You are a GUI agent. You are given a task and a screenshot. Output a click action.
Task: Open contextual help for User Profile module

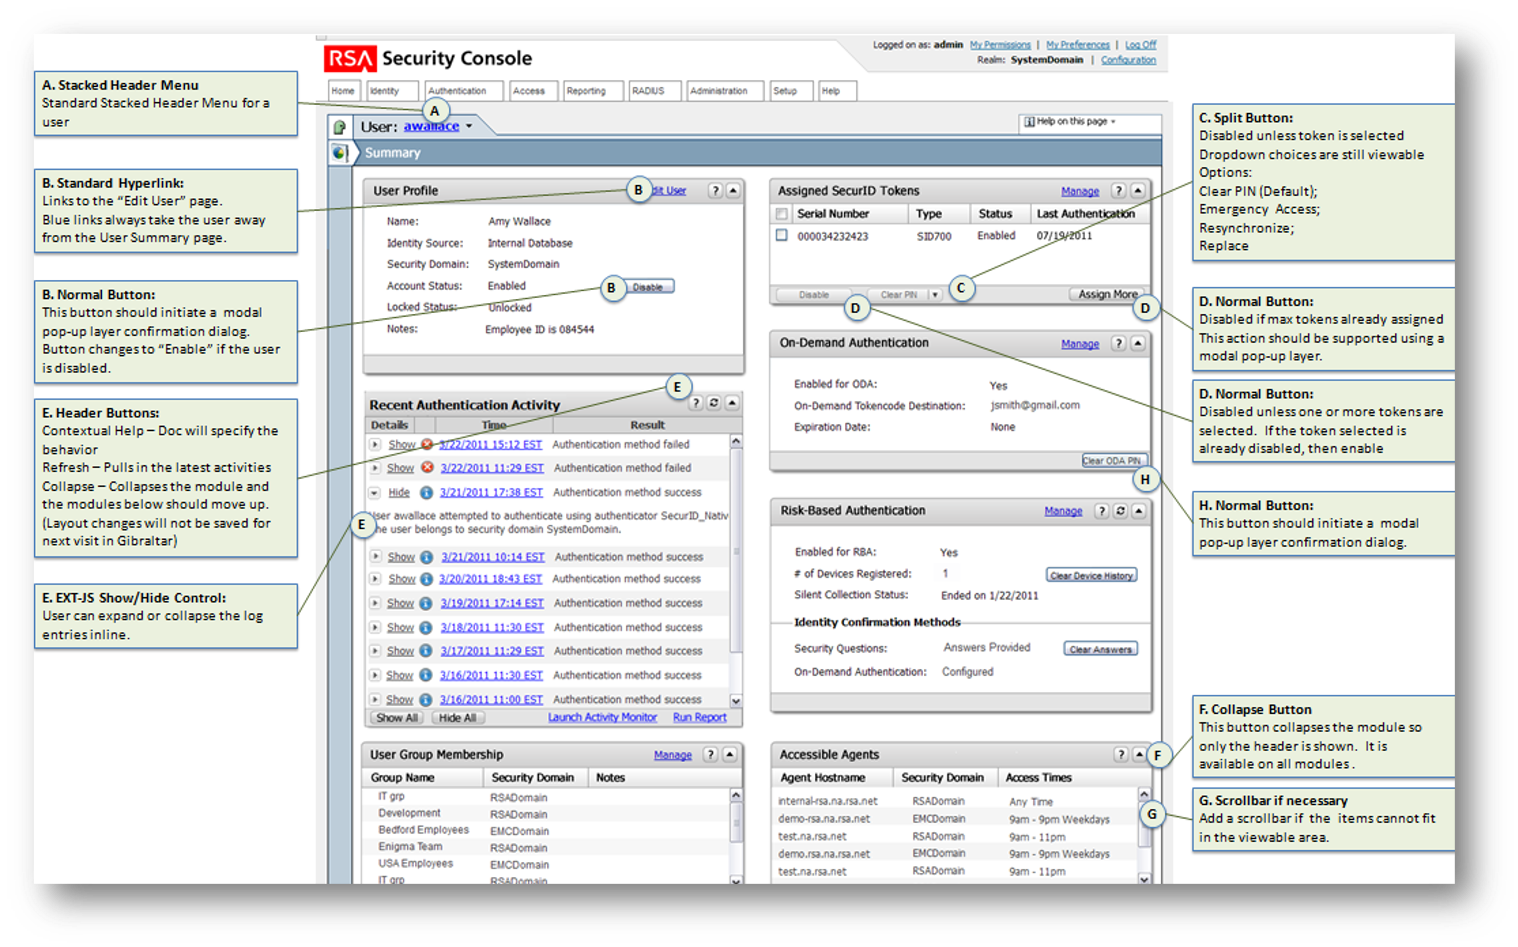point(715,190)
